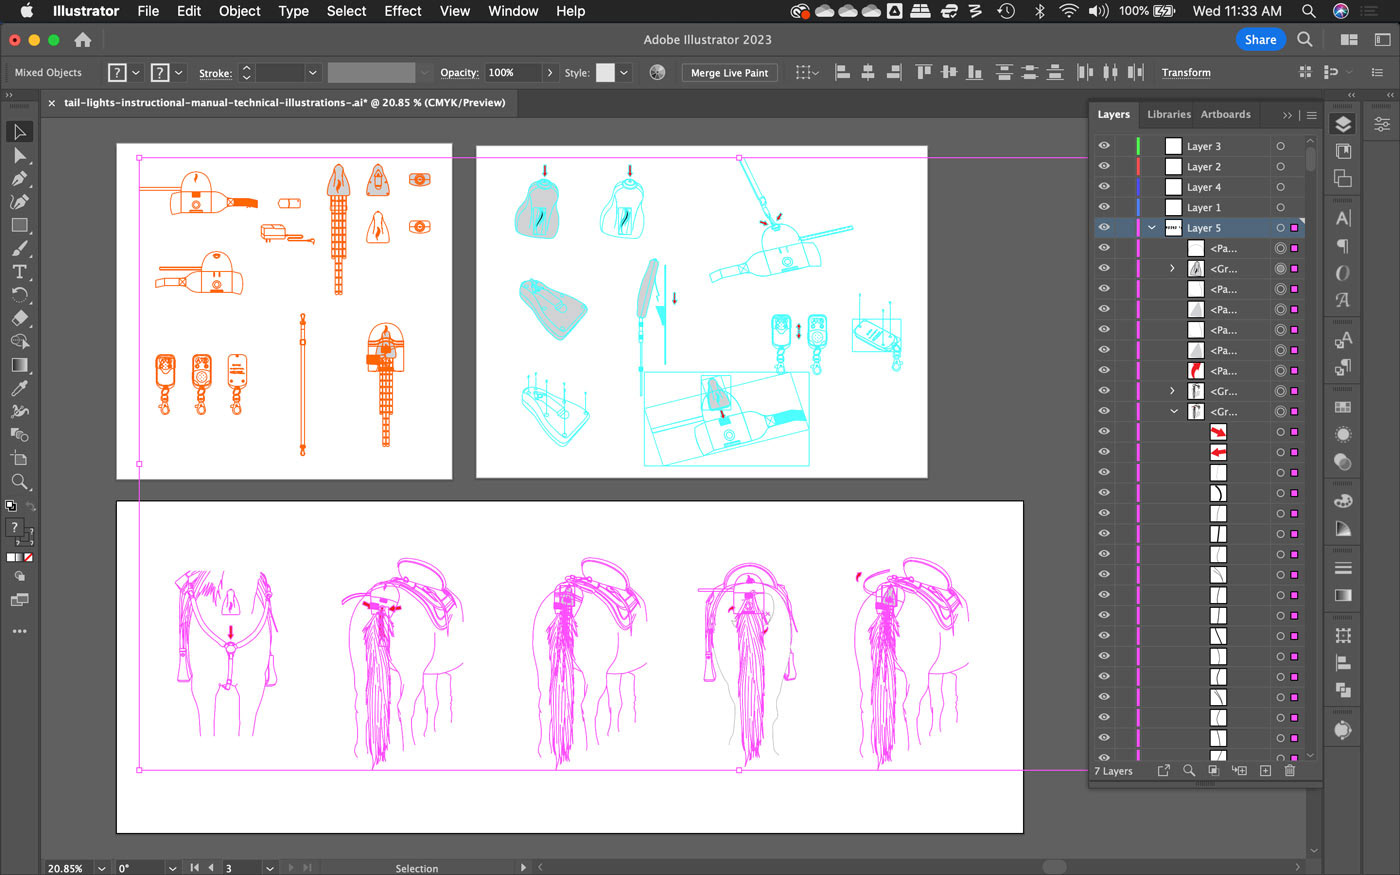Switch to Libraries tab

[1168, 115]
